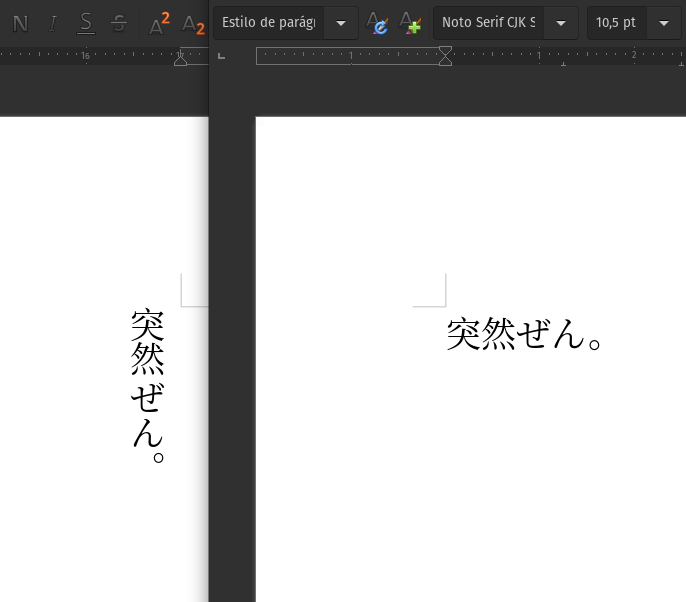Click the tab stop type selector in ruler corner

point(222,56)
